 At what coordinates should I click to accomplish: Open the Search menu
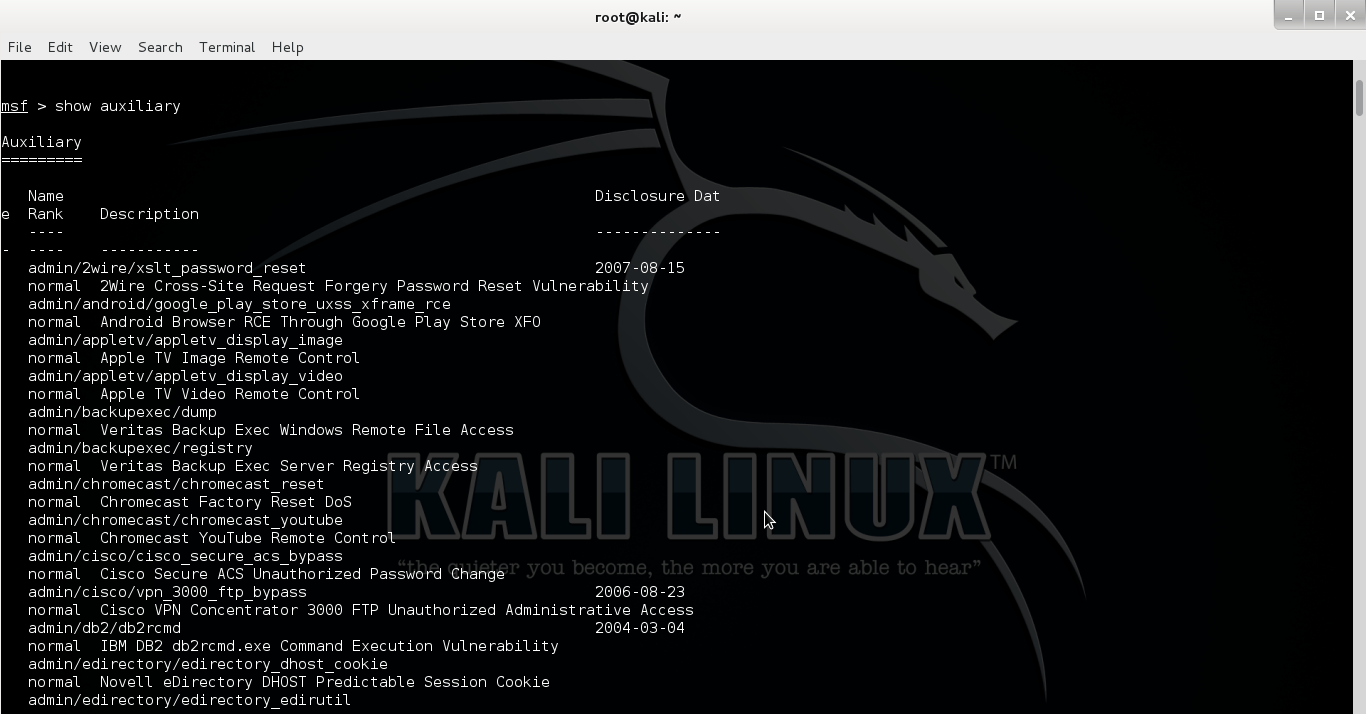tap(160, 47)
